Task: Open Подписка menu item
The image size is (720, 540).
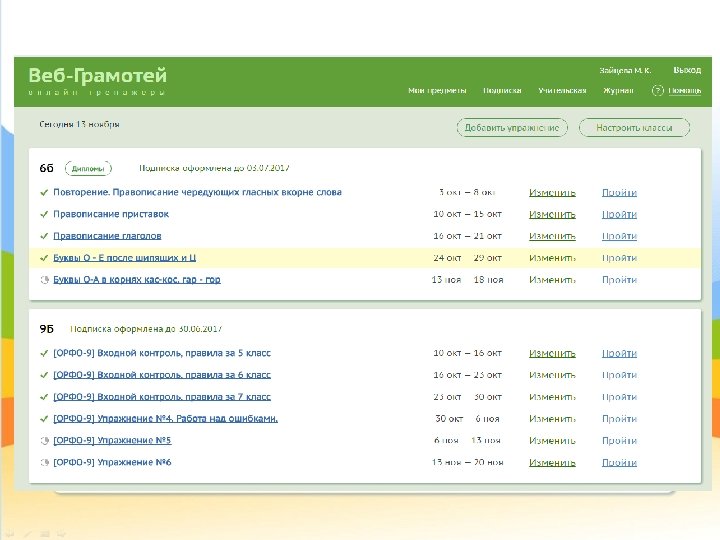Action: tap(502, 90)
